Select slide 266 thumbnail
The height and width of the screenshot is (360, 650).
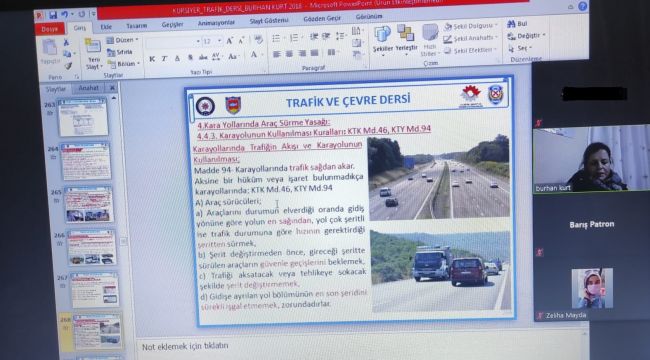91,247
